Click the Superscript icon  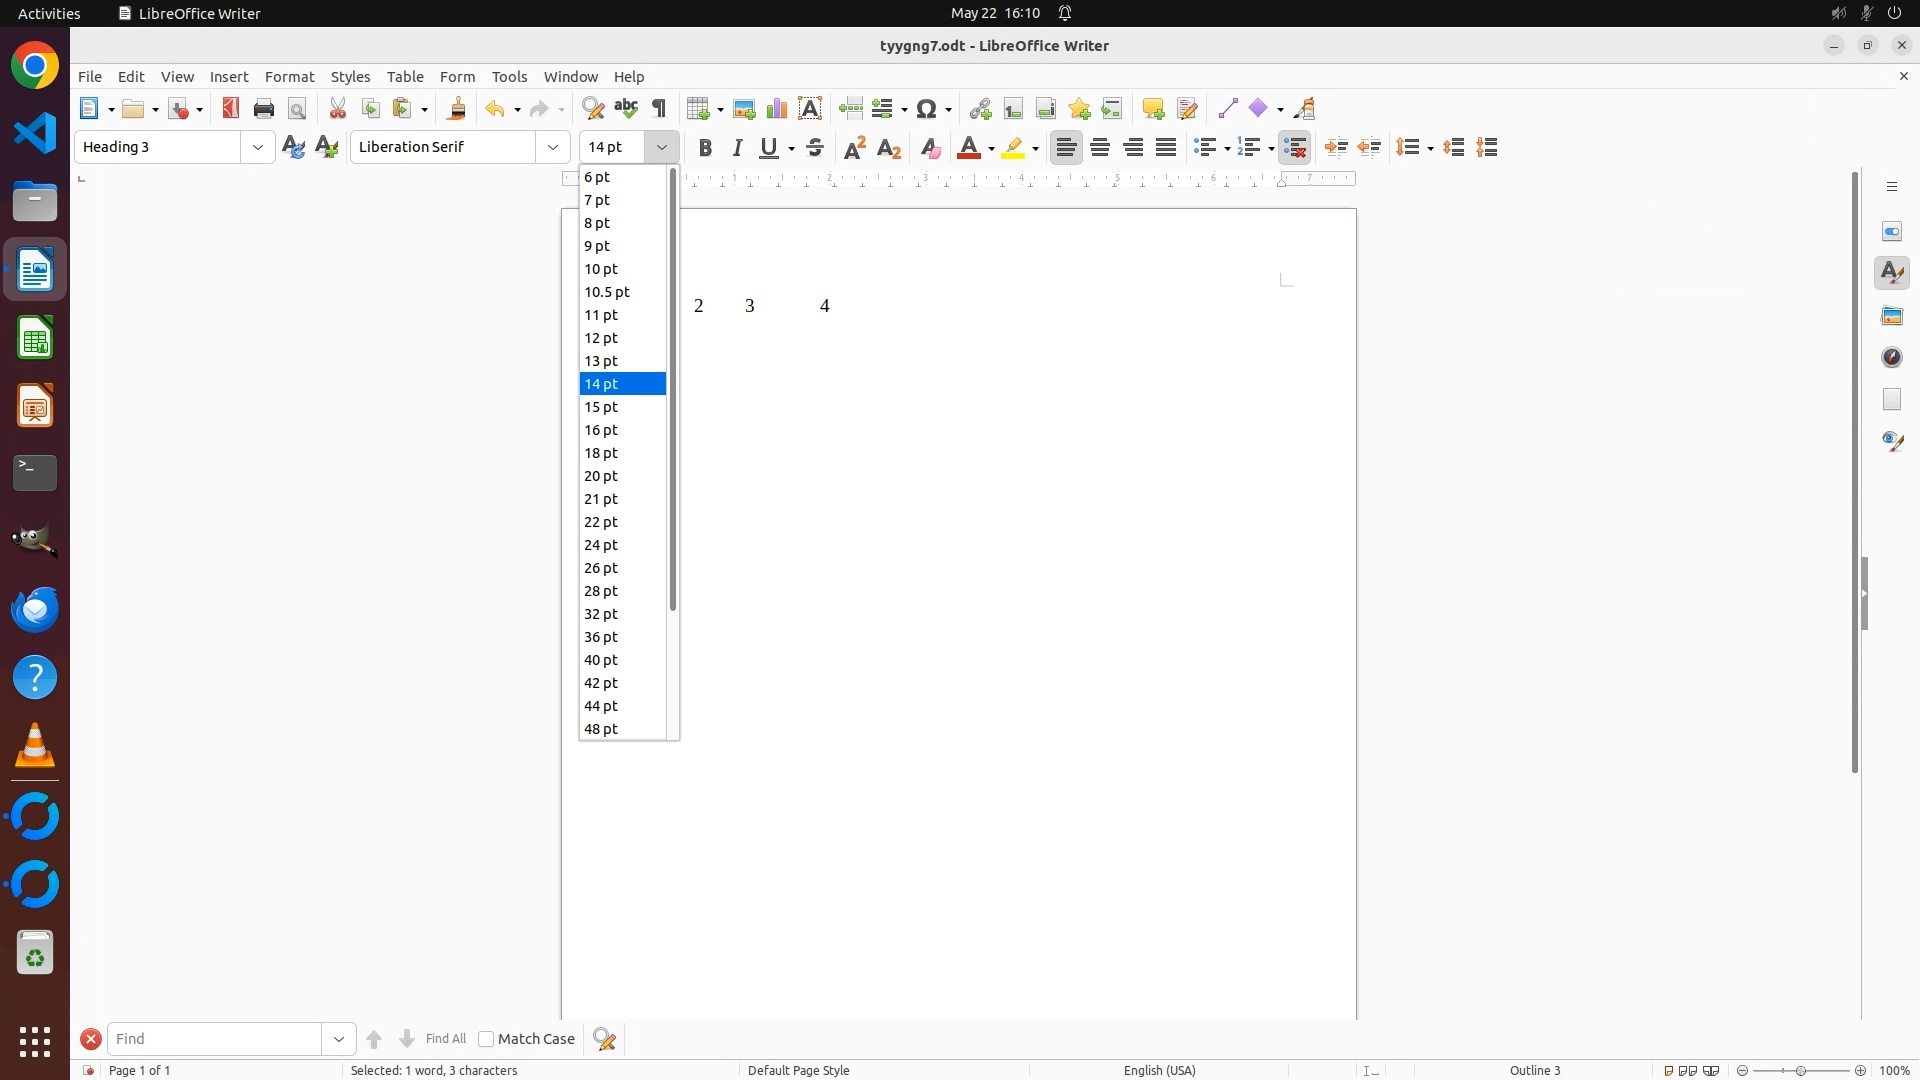click(x=855, y=148)
